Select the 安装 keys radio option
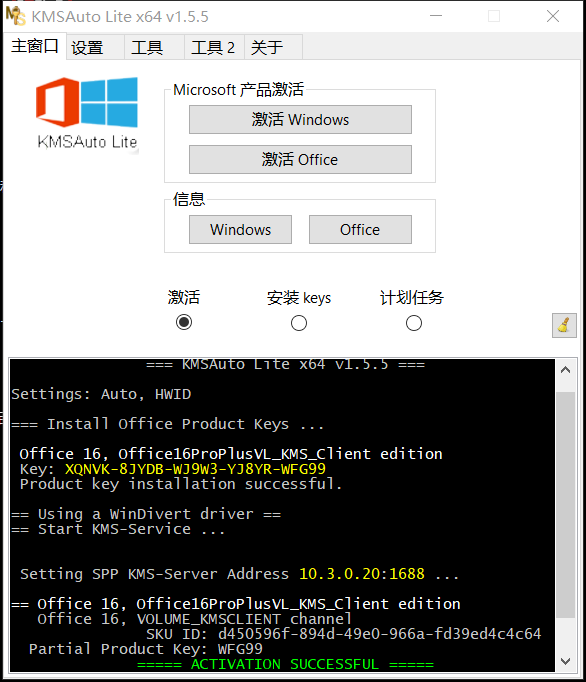 299,323
